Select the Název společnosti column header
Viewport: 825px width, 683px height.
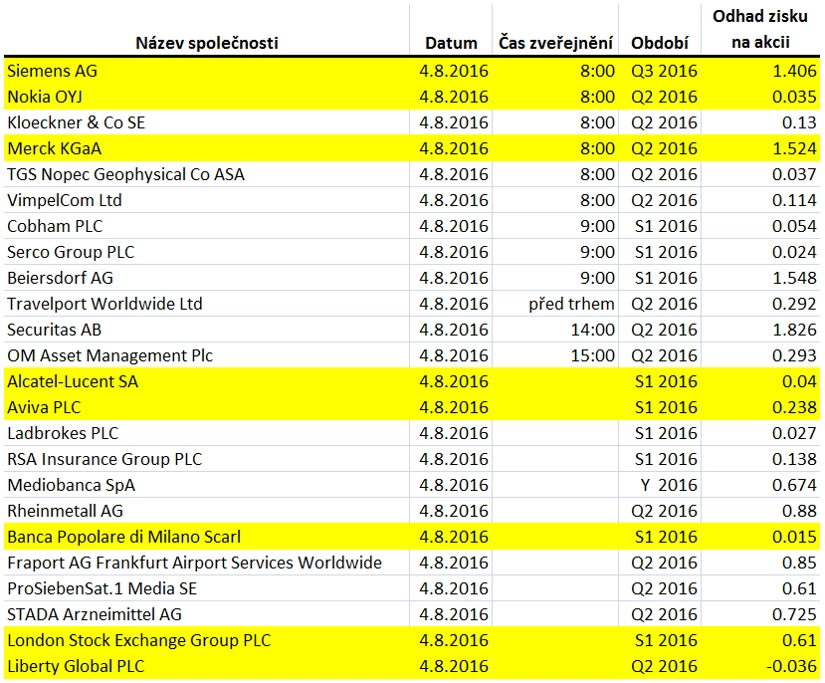[207, 43]
